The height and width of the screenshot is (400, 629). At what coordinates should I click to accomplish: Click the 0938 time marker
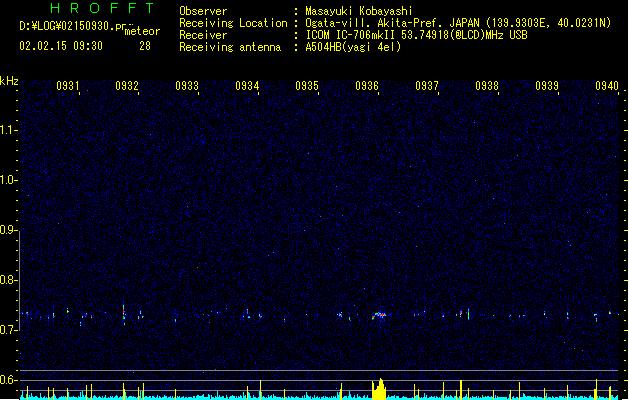487,86
